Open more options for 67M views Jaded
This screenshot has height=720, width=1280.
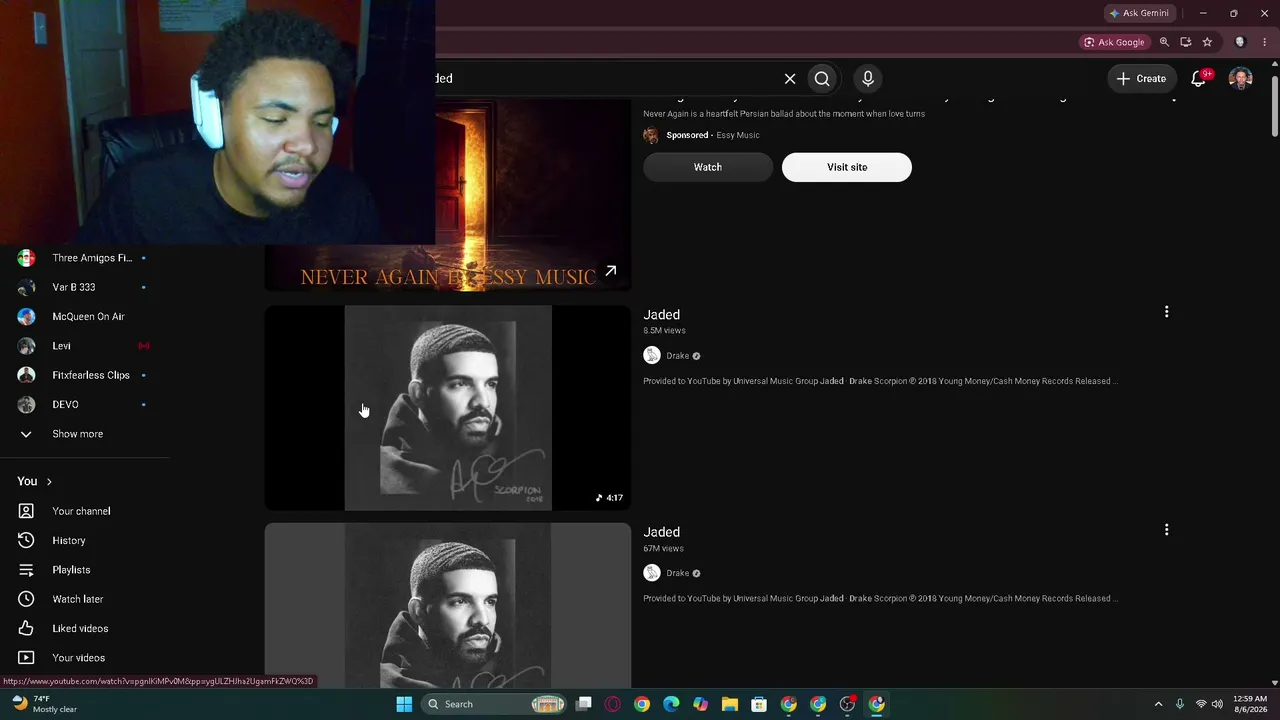(x=1166, y=530)
